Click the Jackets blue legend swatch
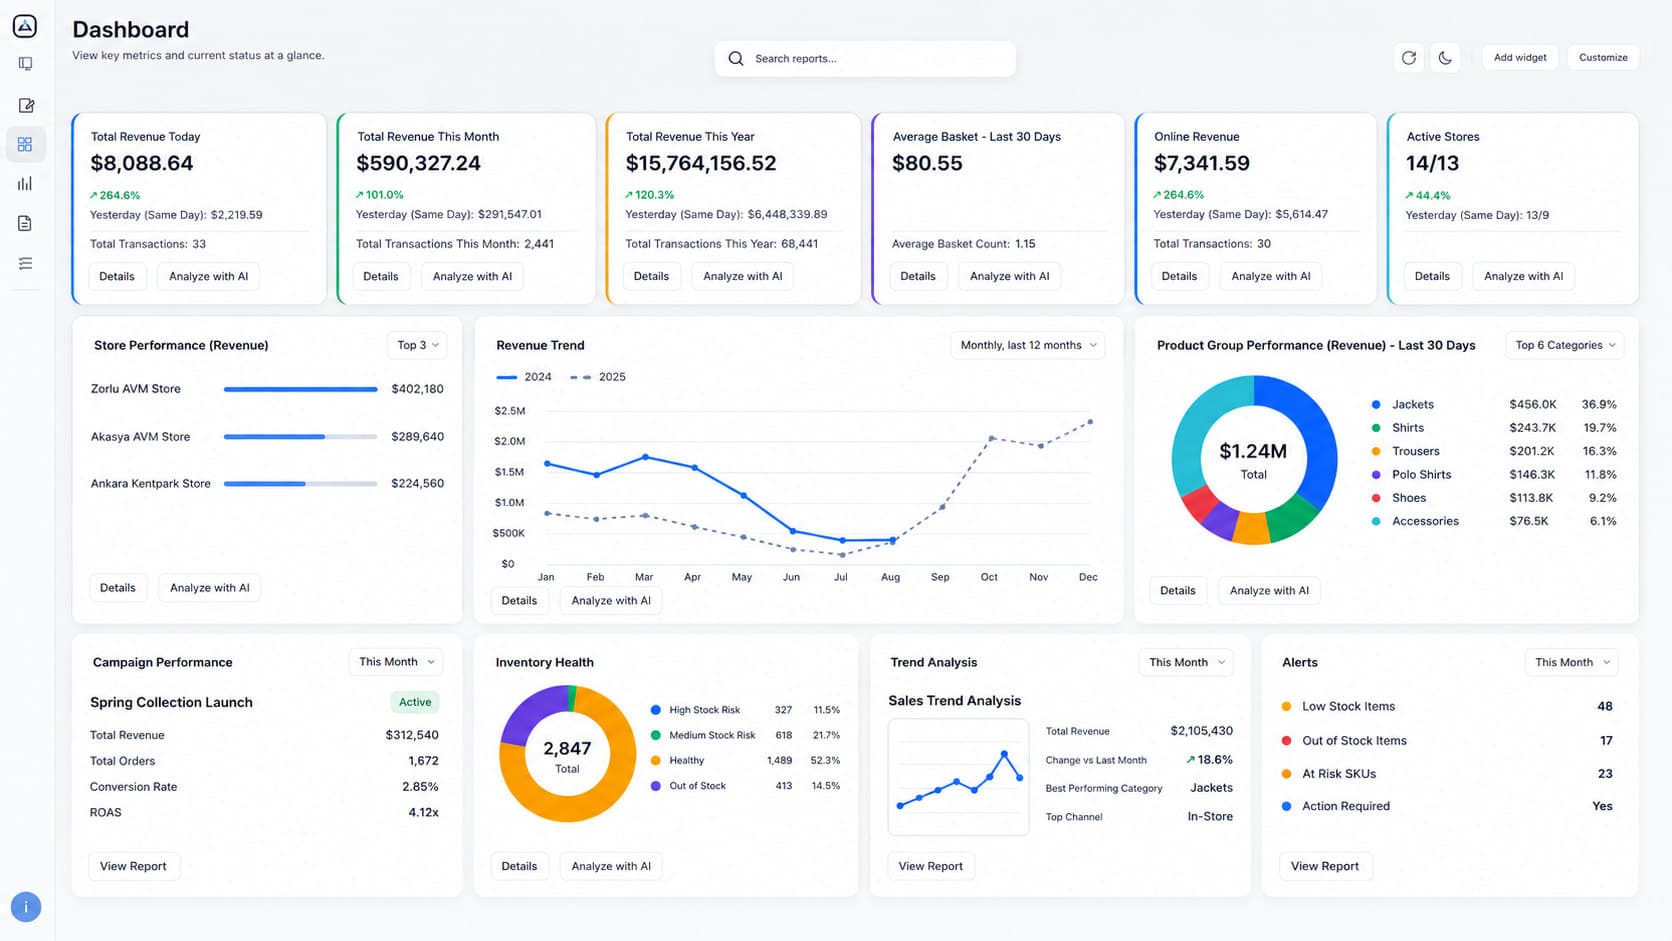This screenshot has width=1672, height=941. coord(1376,405)
